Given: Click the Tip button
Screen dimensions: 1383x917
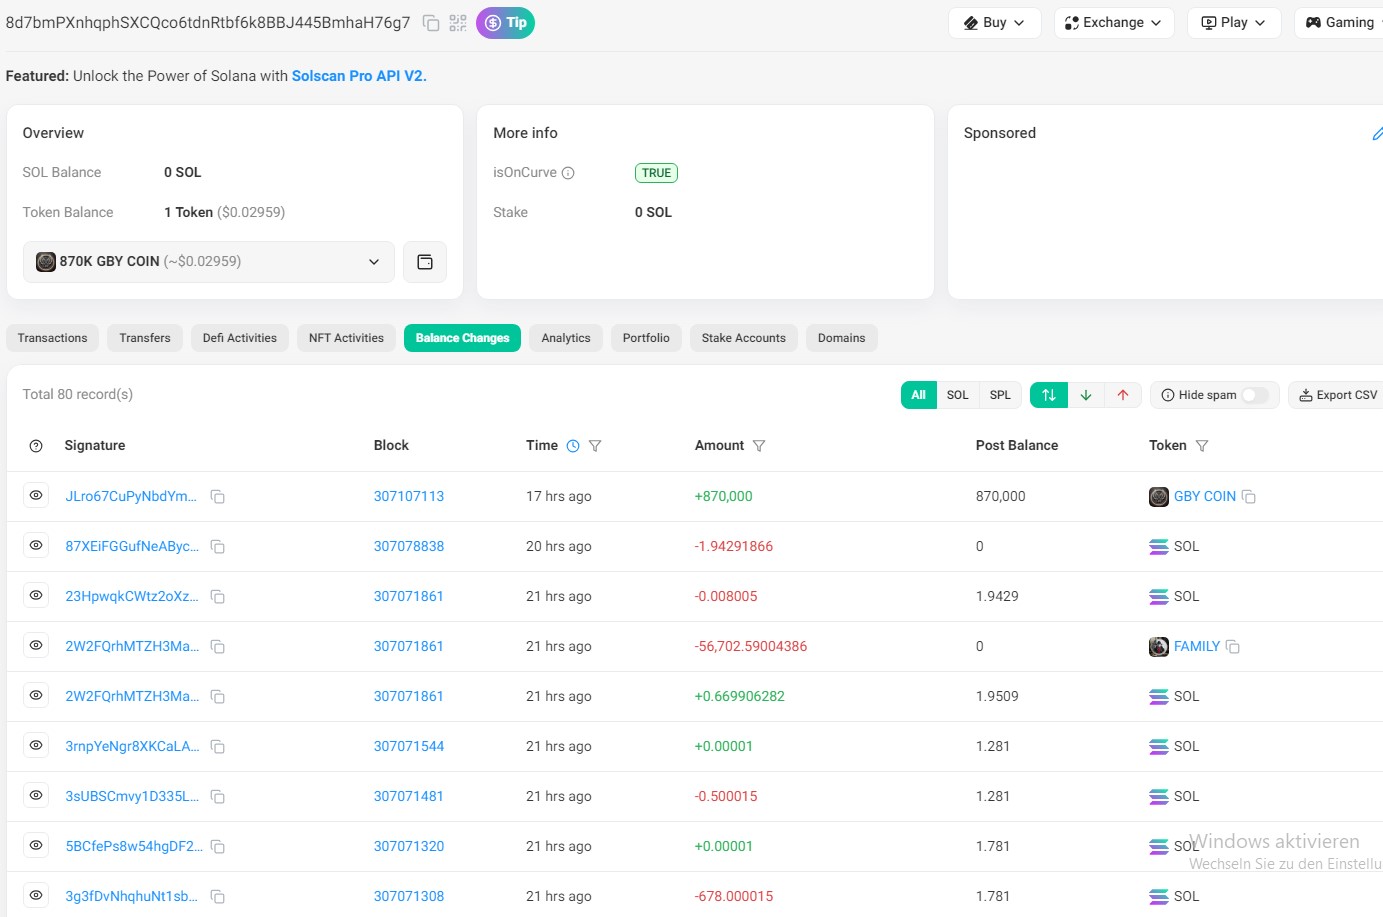Looking at the screenshot, I should coord(505,23).
